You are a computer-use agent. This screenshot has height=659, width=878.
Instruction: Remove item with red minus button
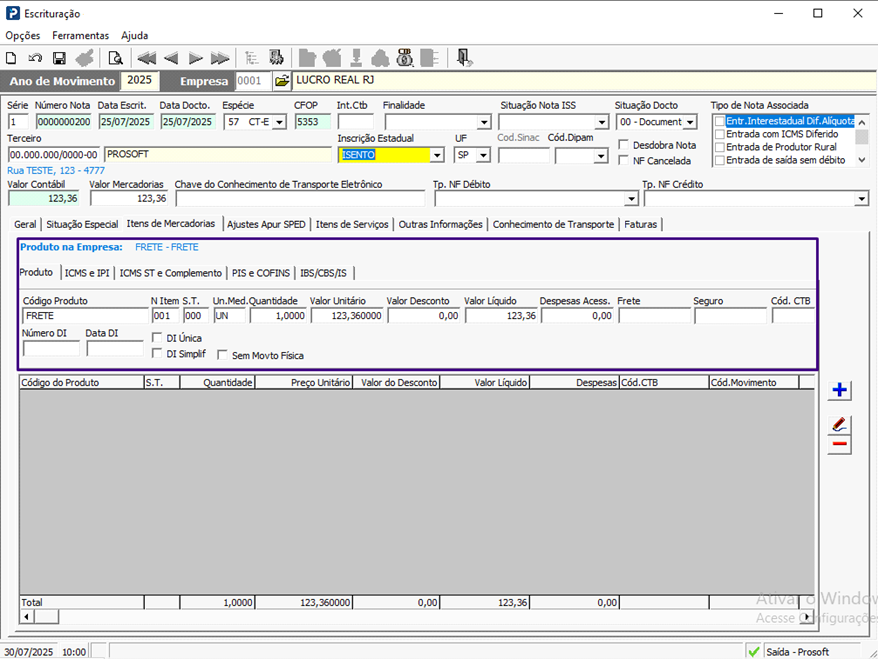click(x=840, y=444)
